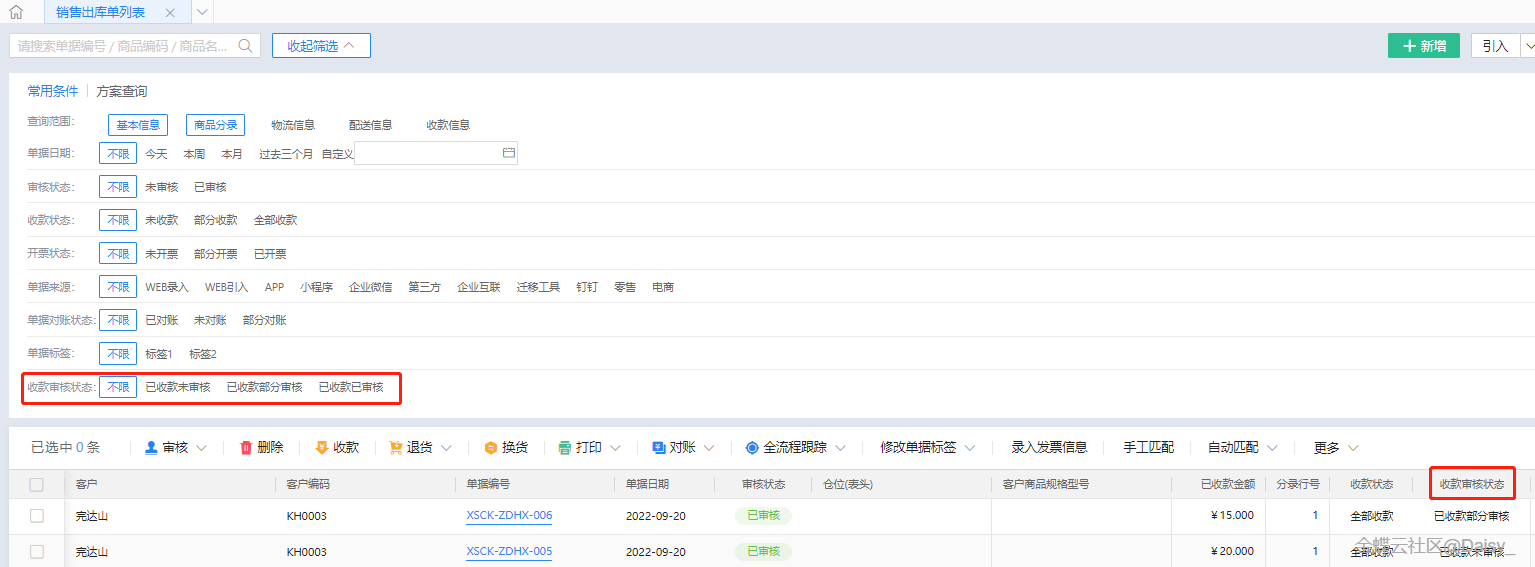The image size is (1535, 567).
Task: Filter 单据对账状态 by 已对账
Action: 162,320
